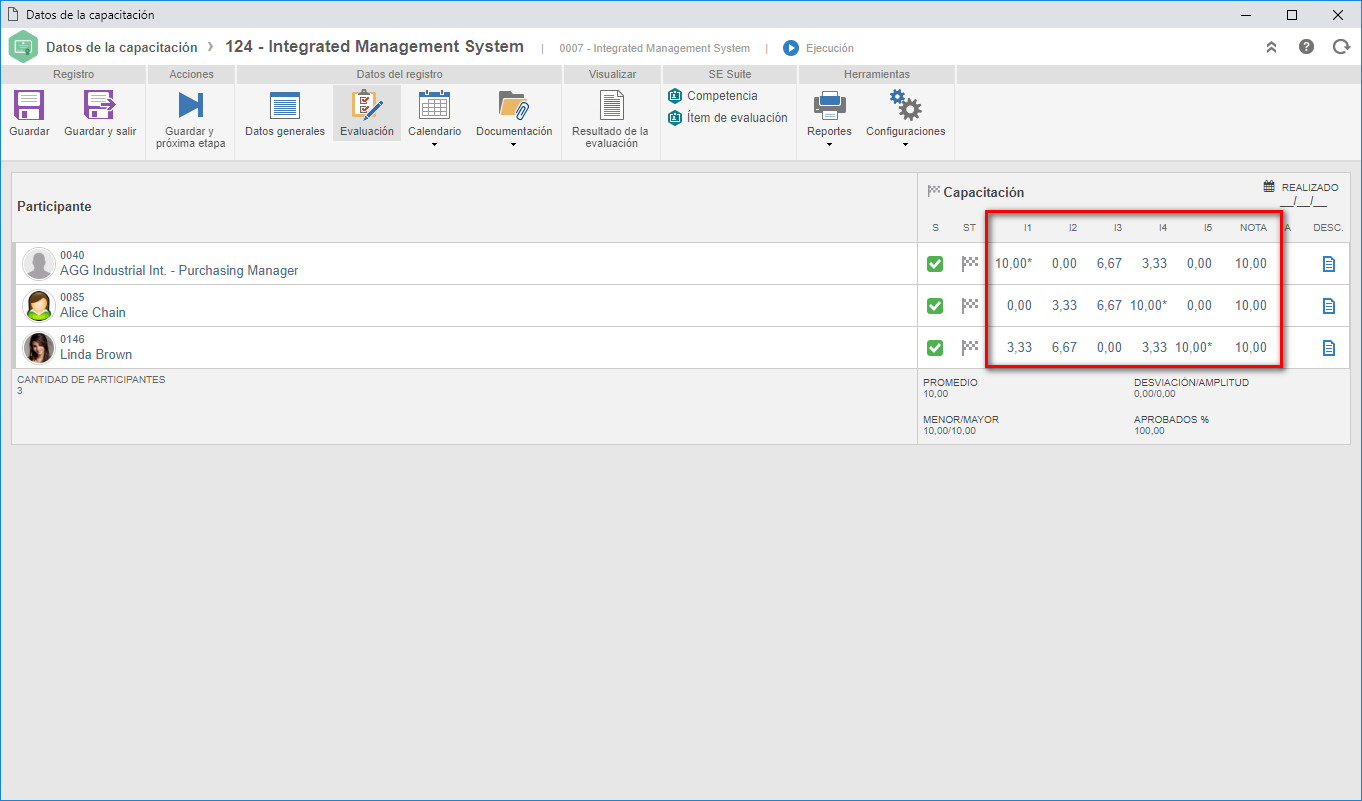Click status flag for Linda Brown
1362x801 pixels.
(x=969, y=348)
